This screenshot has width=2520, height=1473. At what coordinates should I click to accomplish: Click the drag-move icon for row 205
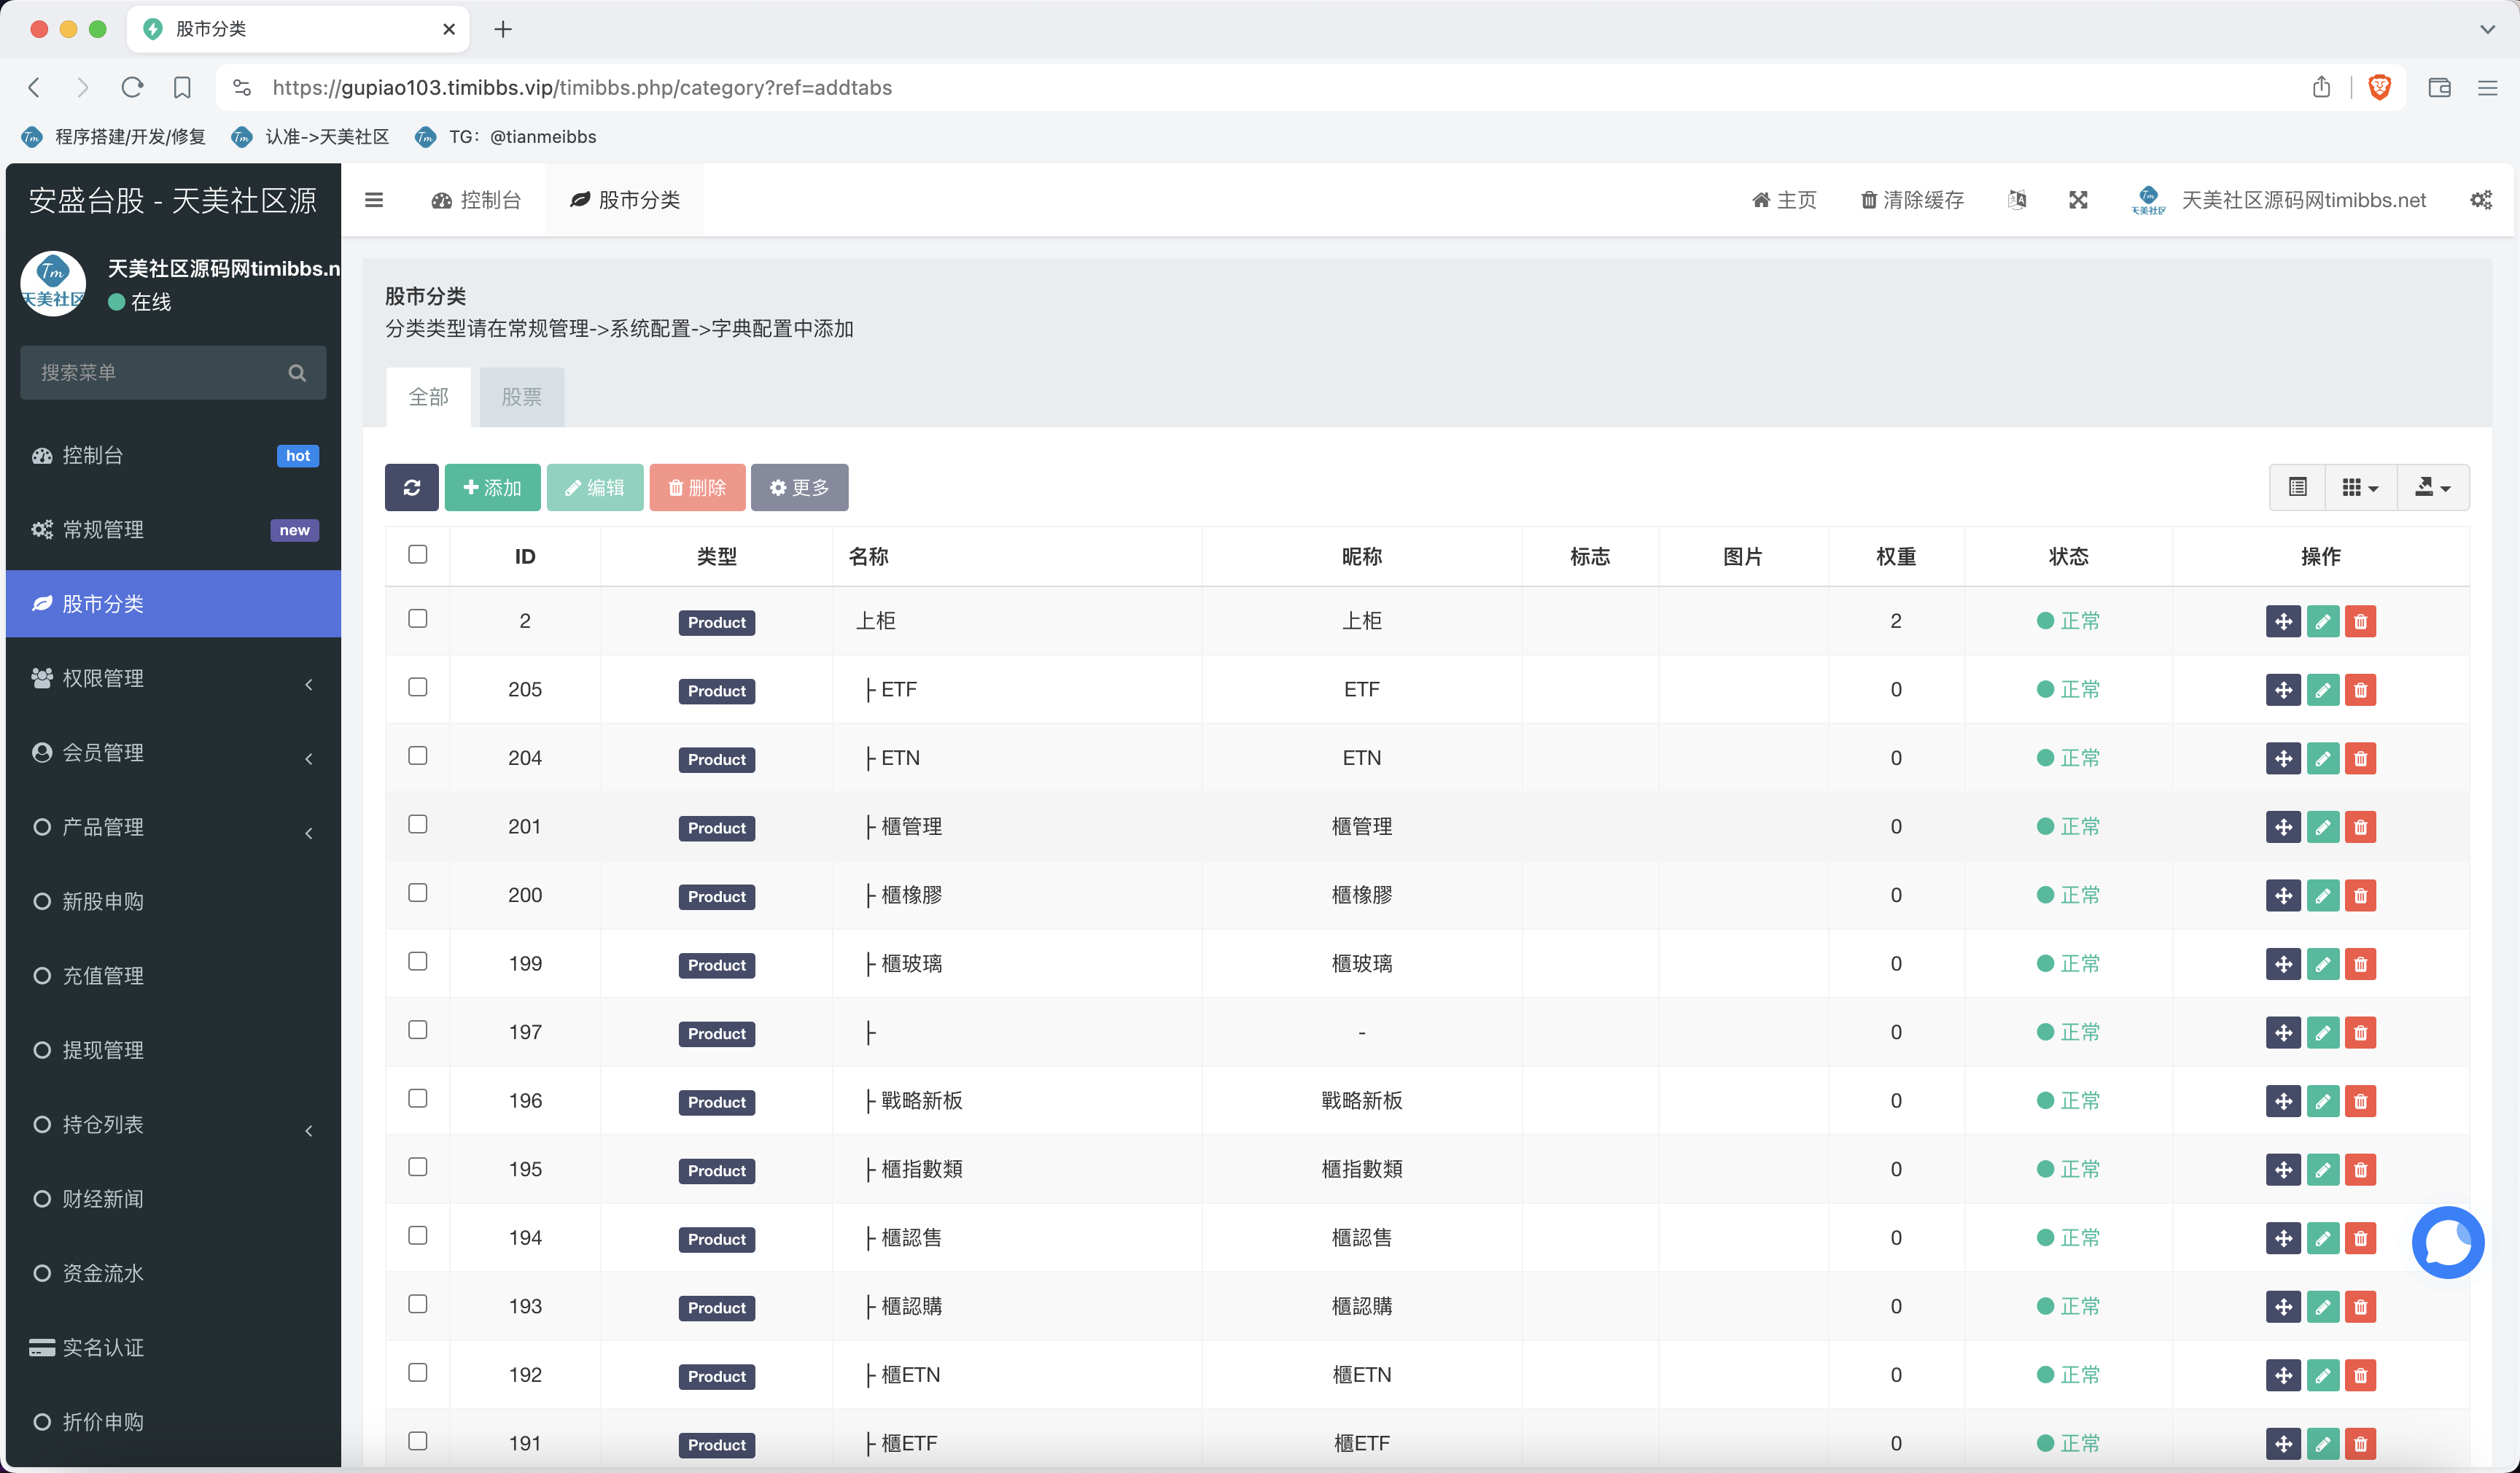(2283, 690)
